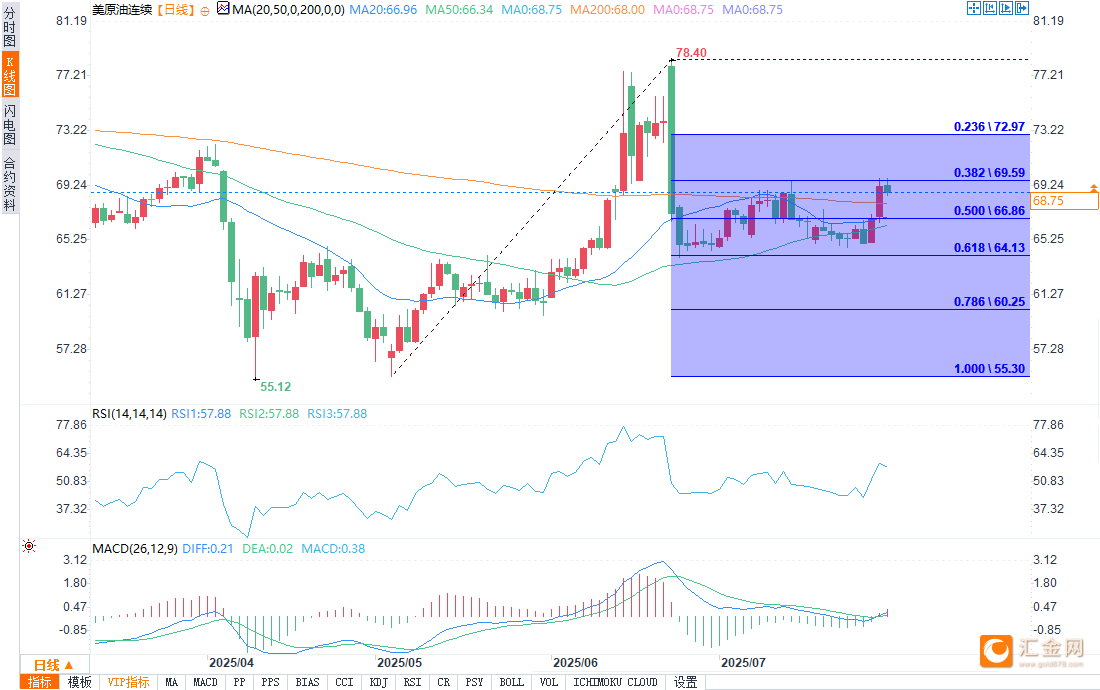Viewport: 1100px width, 690px height.
Task: Click the MA50:66.34 value
Action: tap(459, 10)
